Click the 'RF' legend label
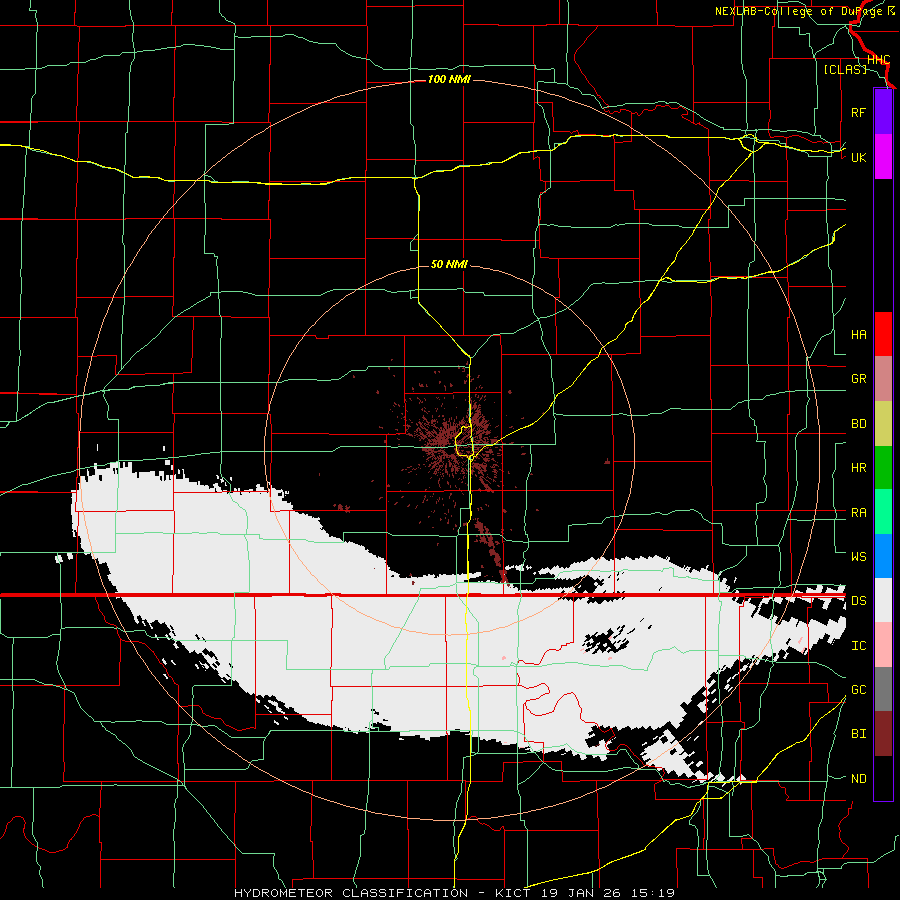Screen dimensions: 900x900 coord(858,112)
